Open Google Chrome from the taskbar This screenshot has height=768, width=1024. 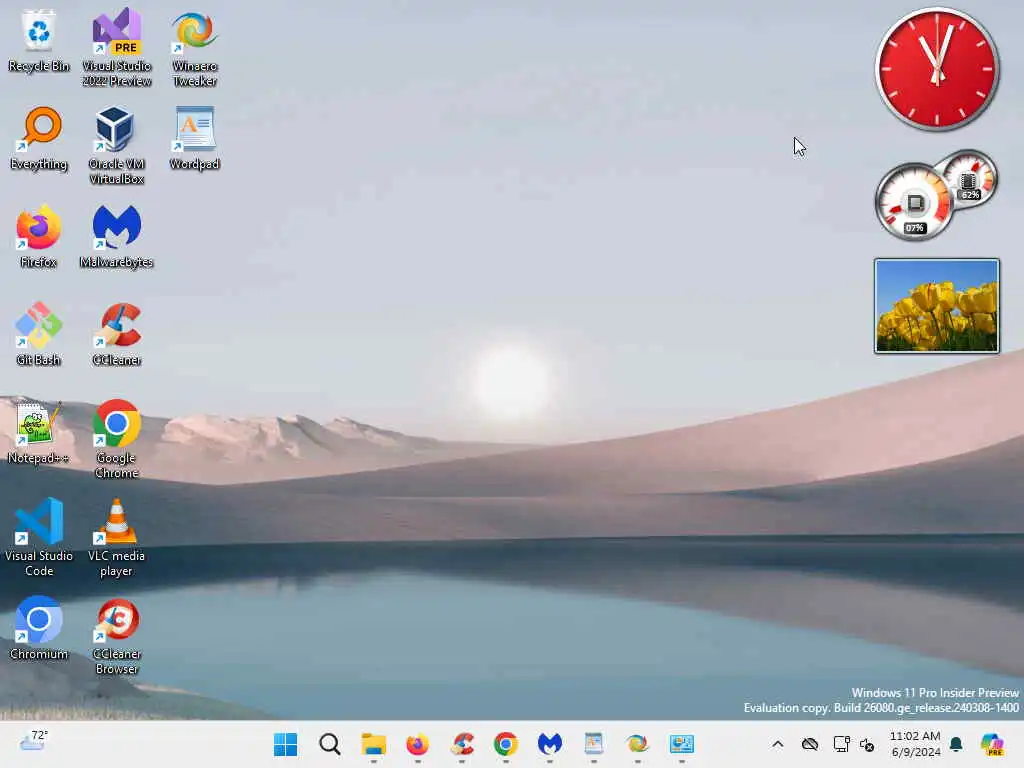(x=505, y=744)
